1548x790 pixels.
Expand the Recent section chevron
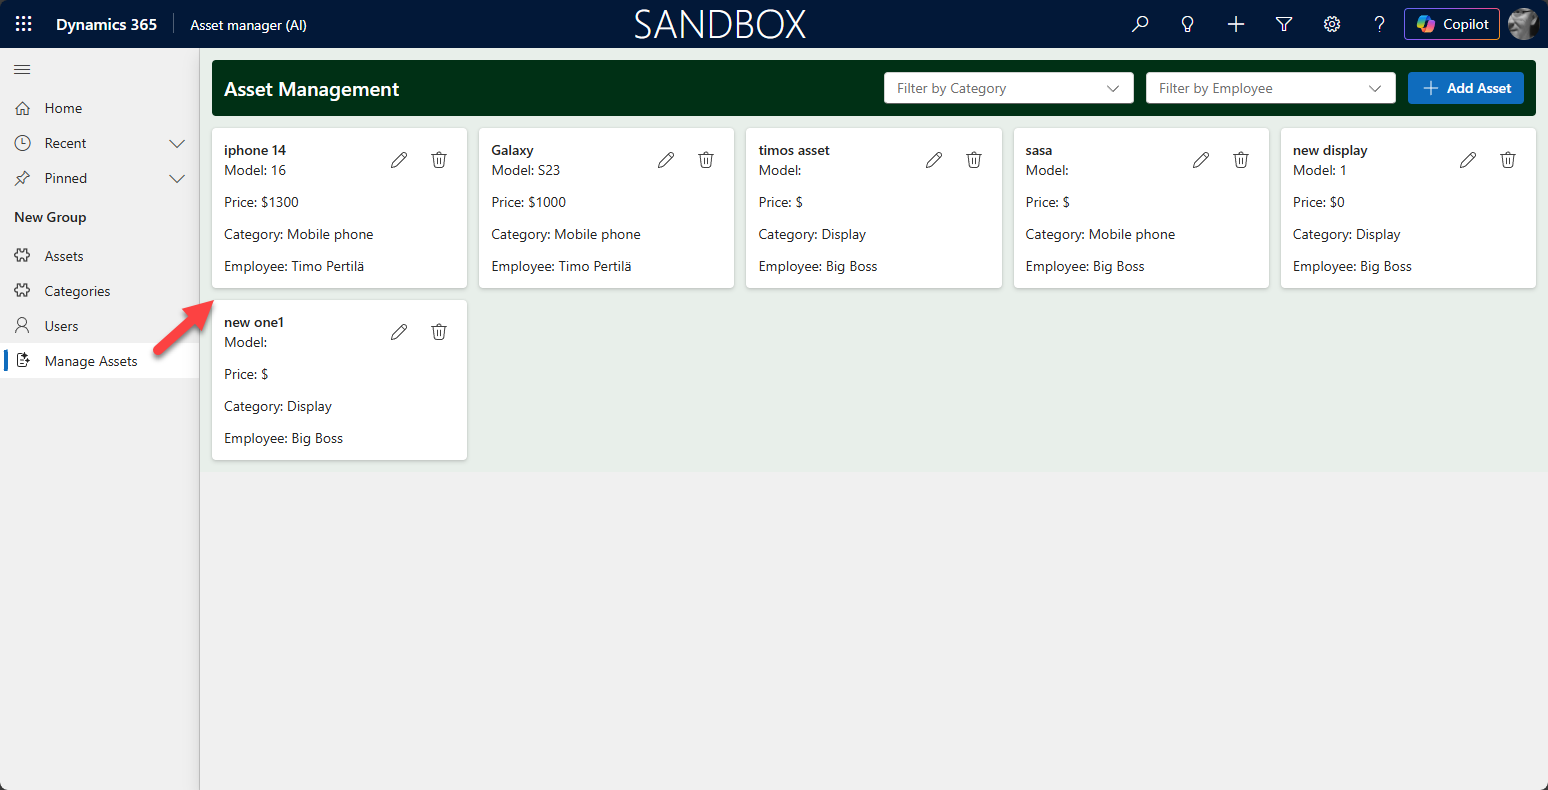(177, 143)
